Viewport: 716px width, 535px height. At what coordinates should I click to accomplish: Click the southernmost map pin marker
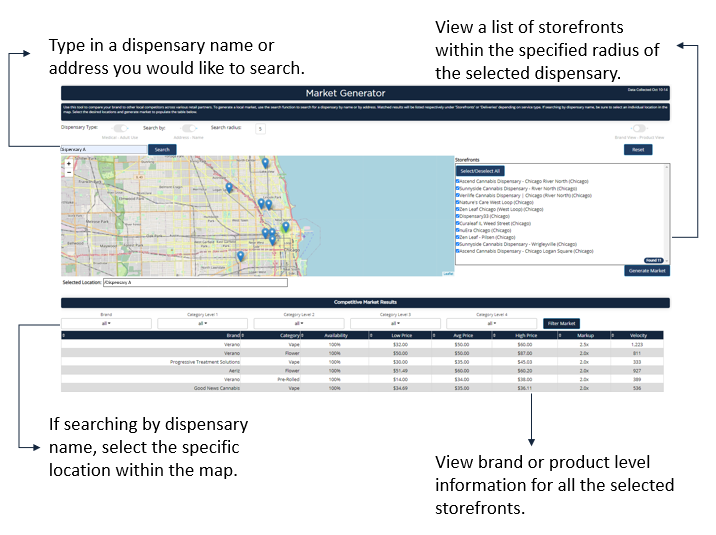coord(240,256)
